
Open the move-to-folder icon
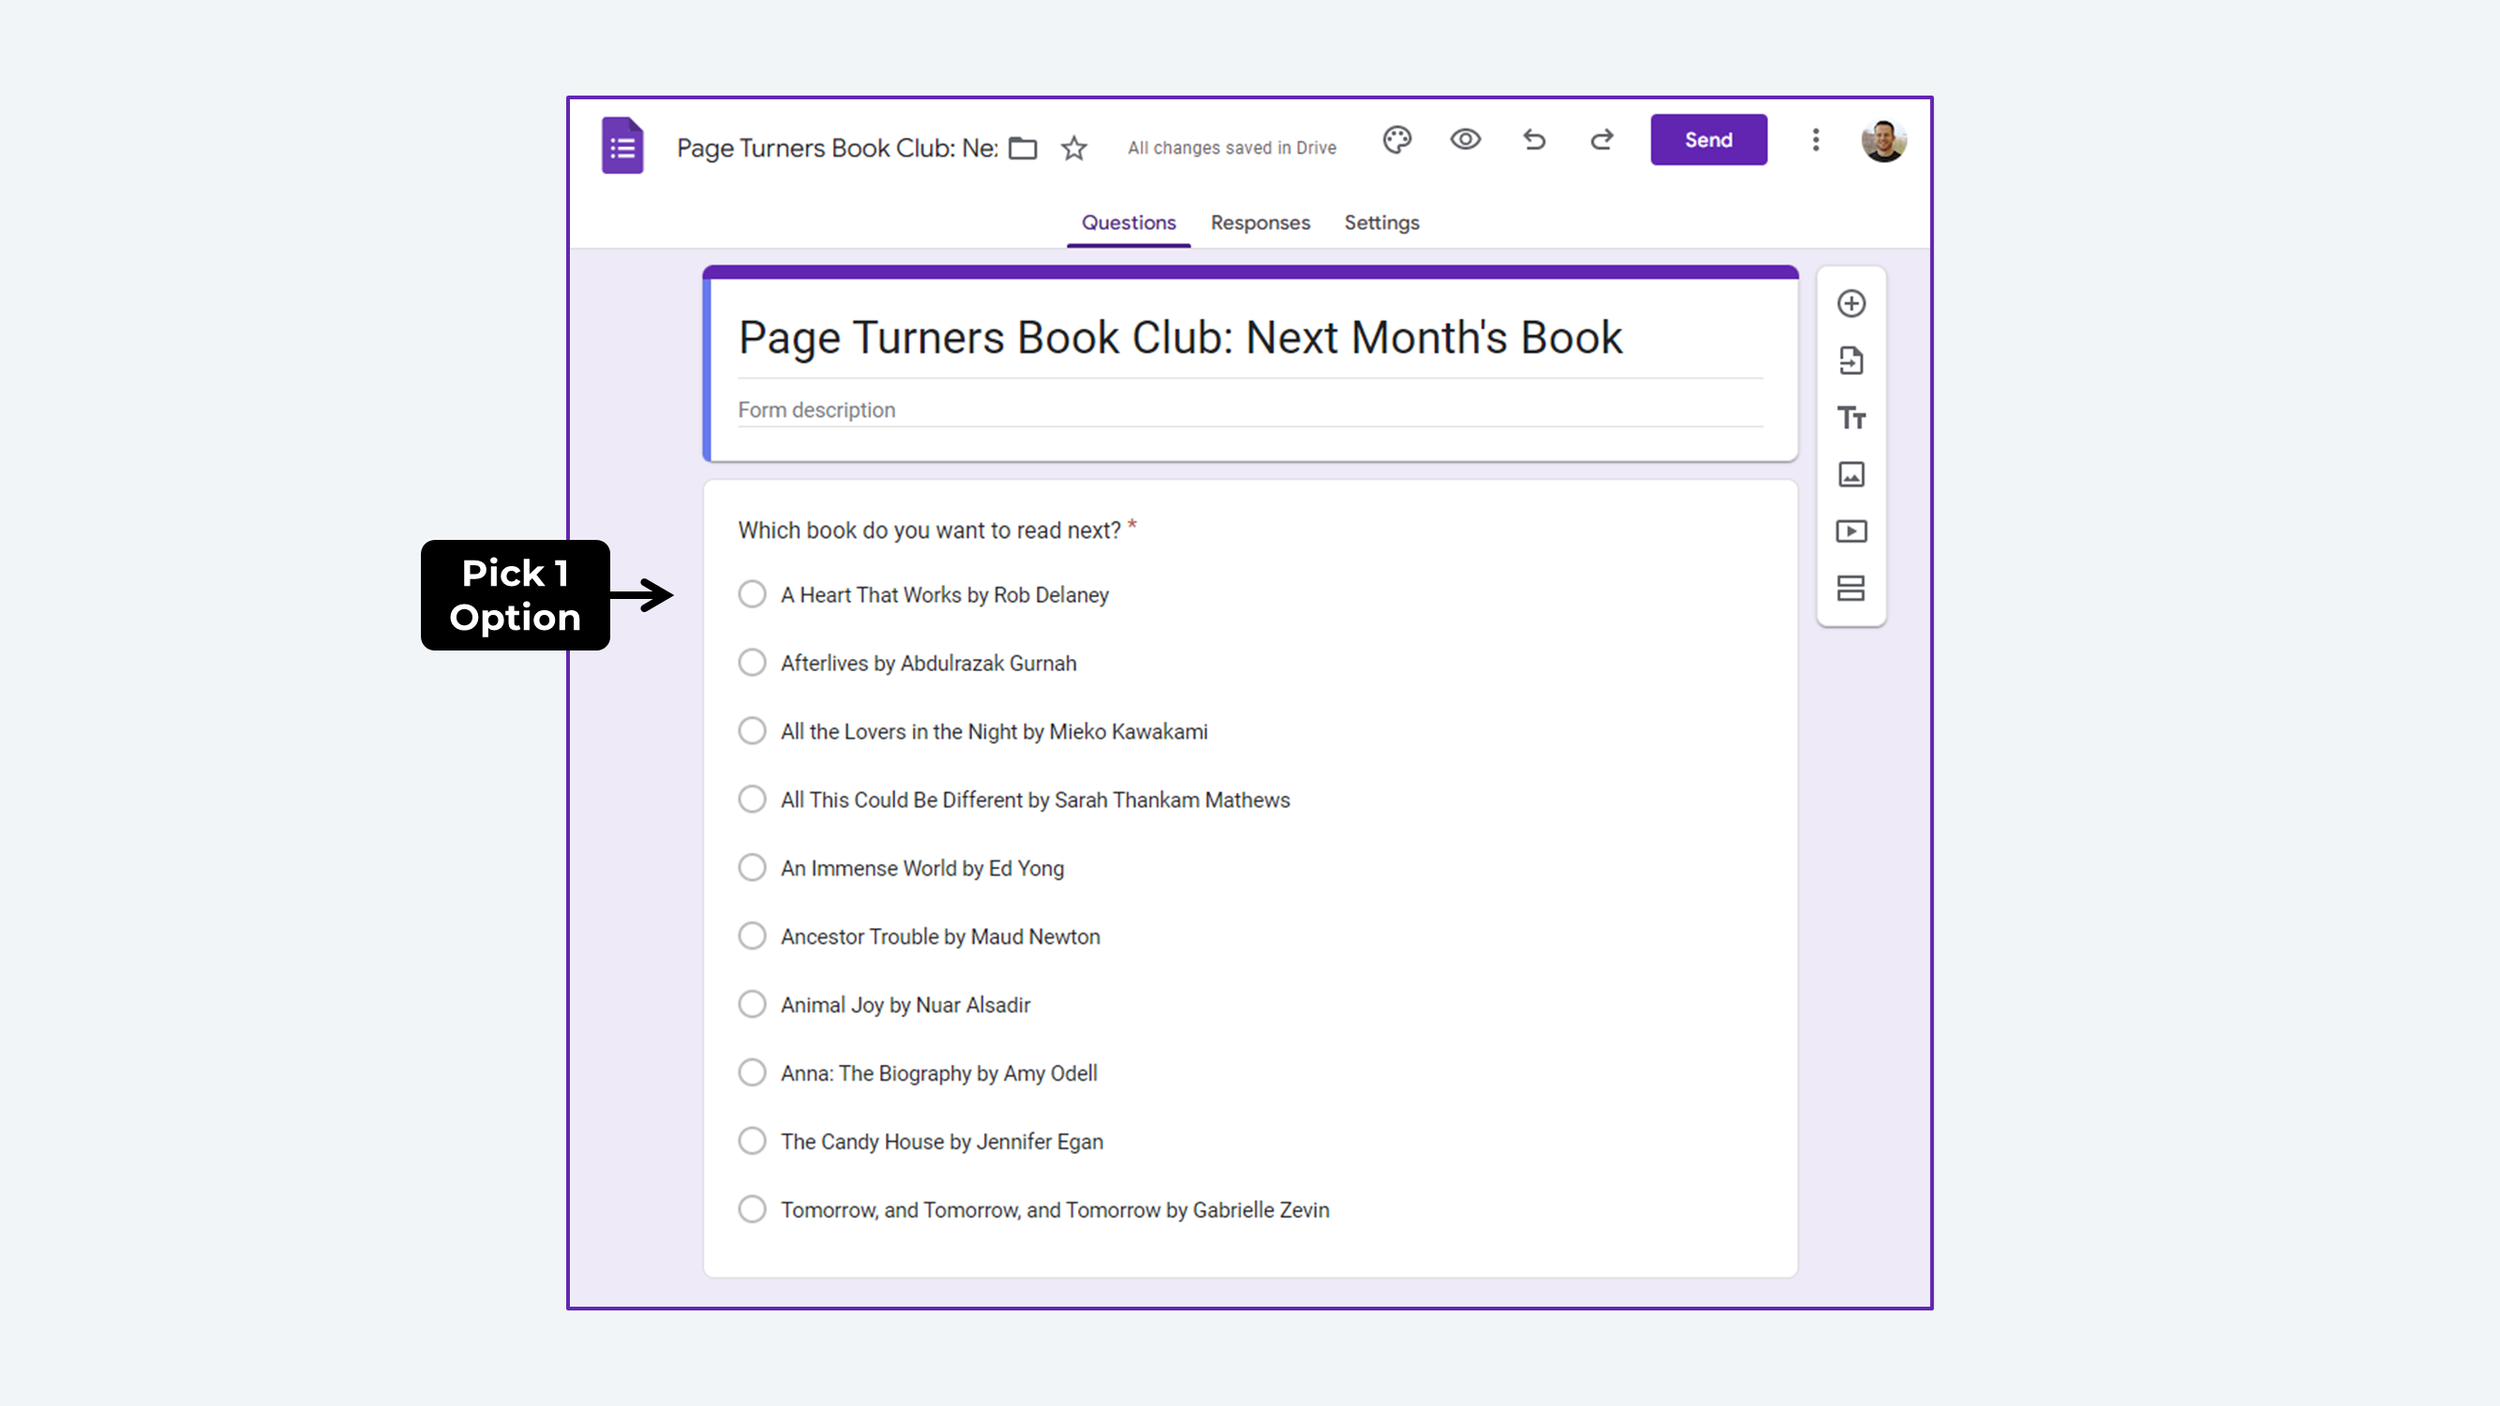[1022, 149]
